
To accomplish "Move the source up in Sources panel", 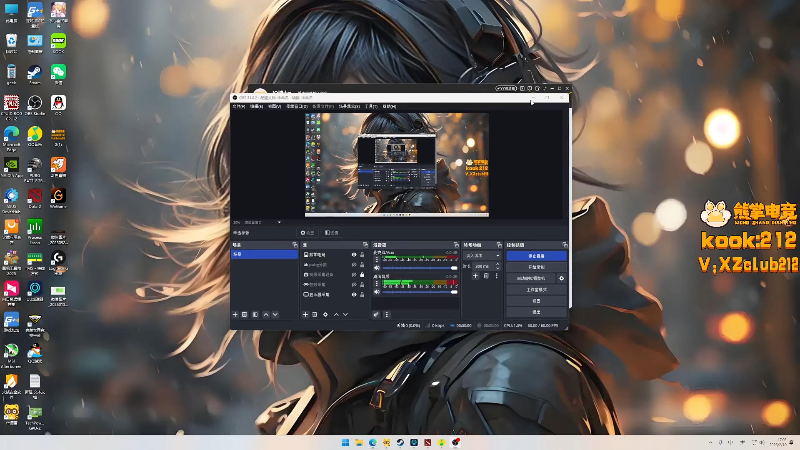I will (x=336, y=315).
